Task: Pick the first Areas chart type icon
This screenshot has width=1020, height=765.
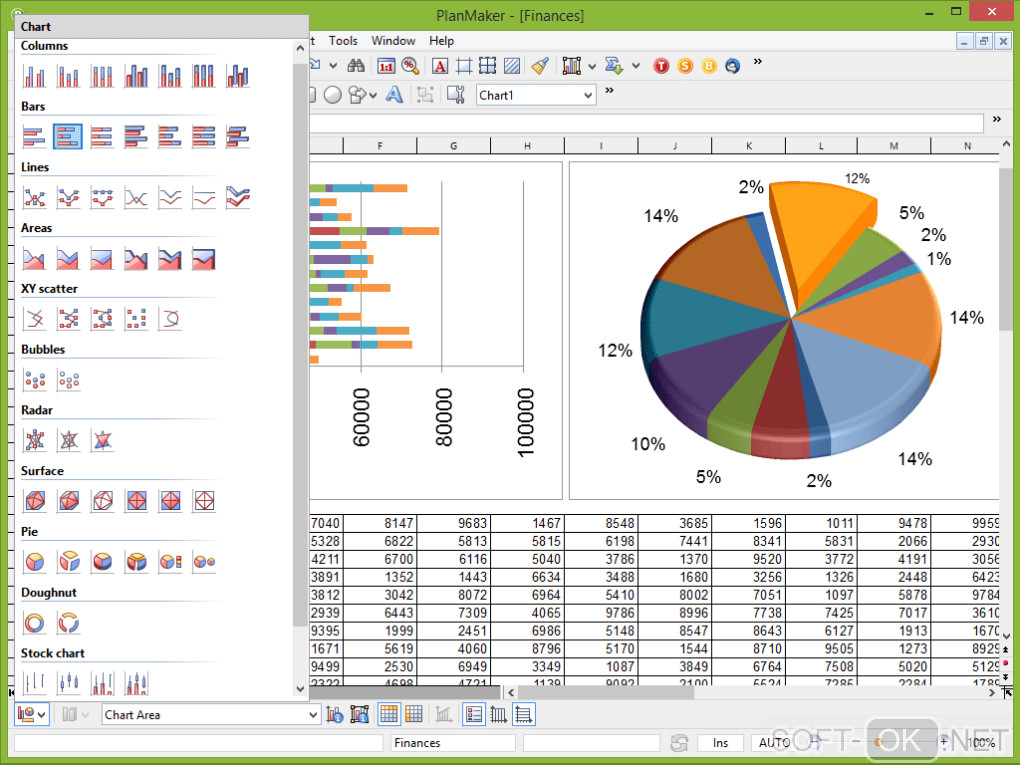Action: click(34, 258)
